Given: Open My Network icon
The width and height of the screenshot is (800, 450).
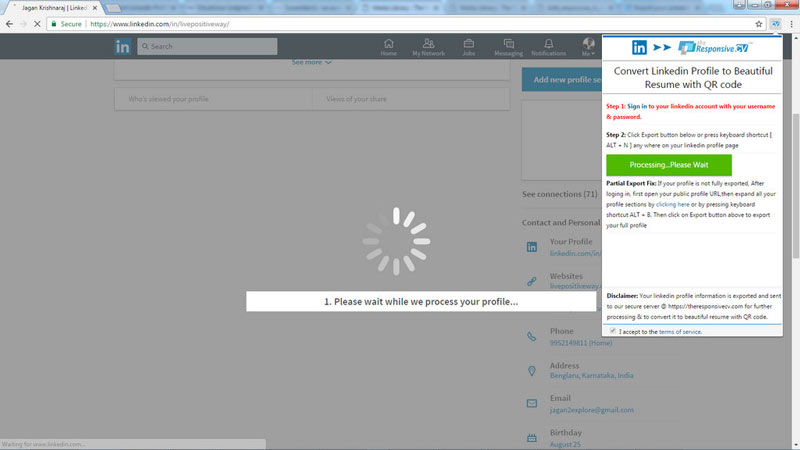Looking at the screenshot, I should [x=429, y=47].
